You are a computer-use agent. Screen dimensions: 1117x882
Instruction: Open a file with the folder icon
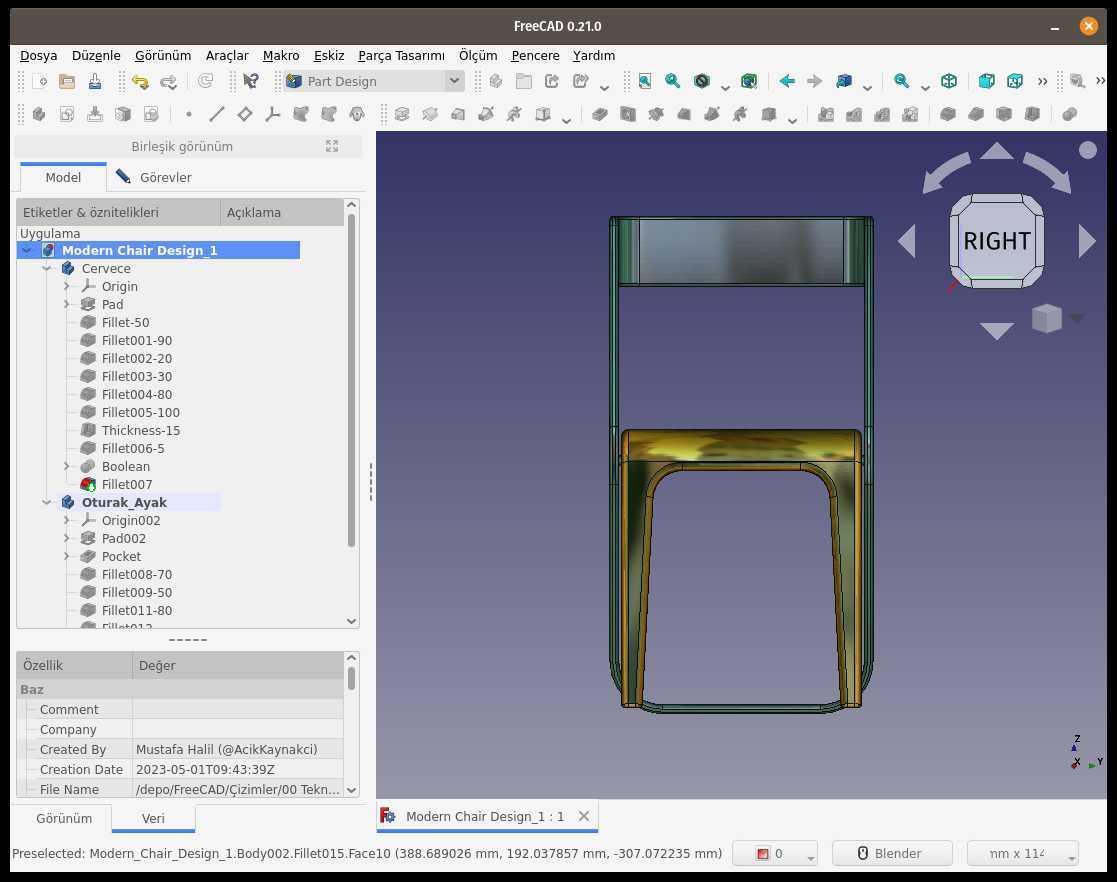click(x=67, y=81)
